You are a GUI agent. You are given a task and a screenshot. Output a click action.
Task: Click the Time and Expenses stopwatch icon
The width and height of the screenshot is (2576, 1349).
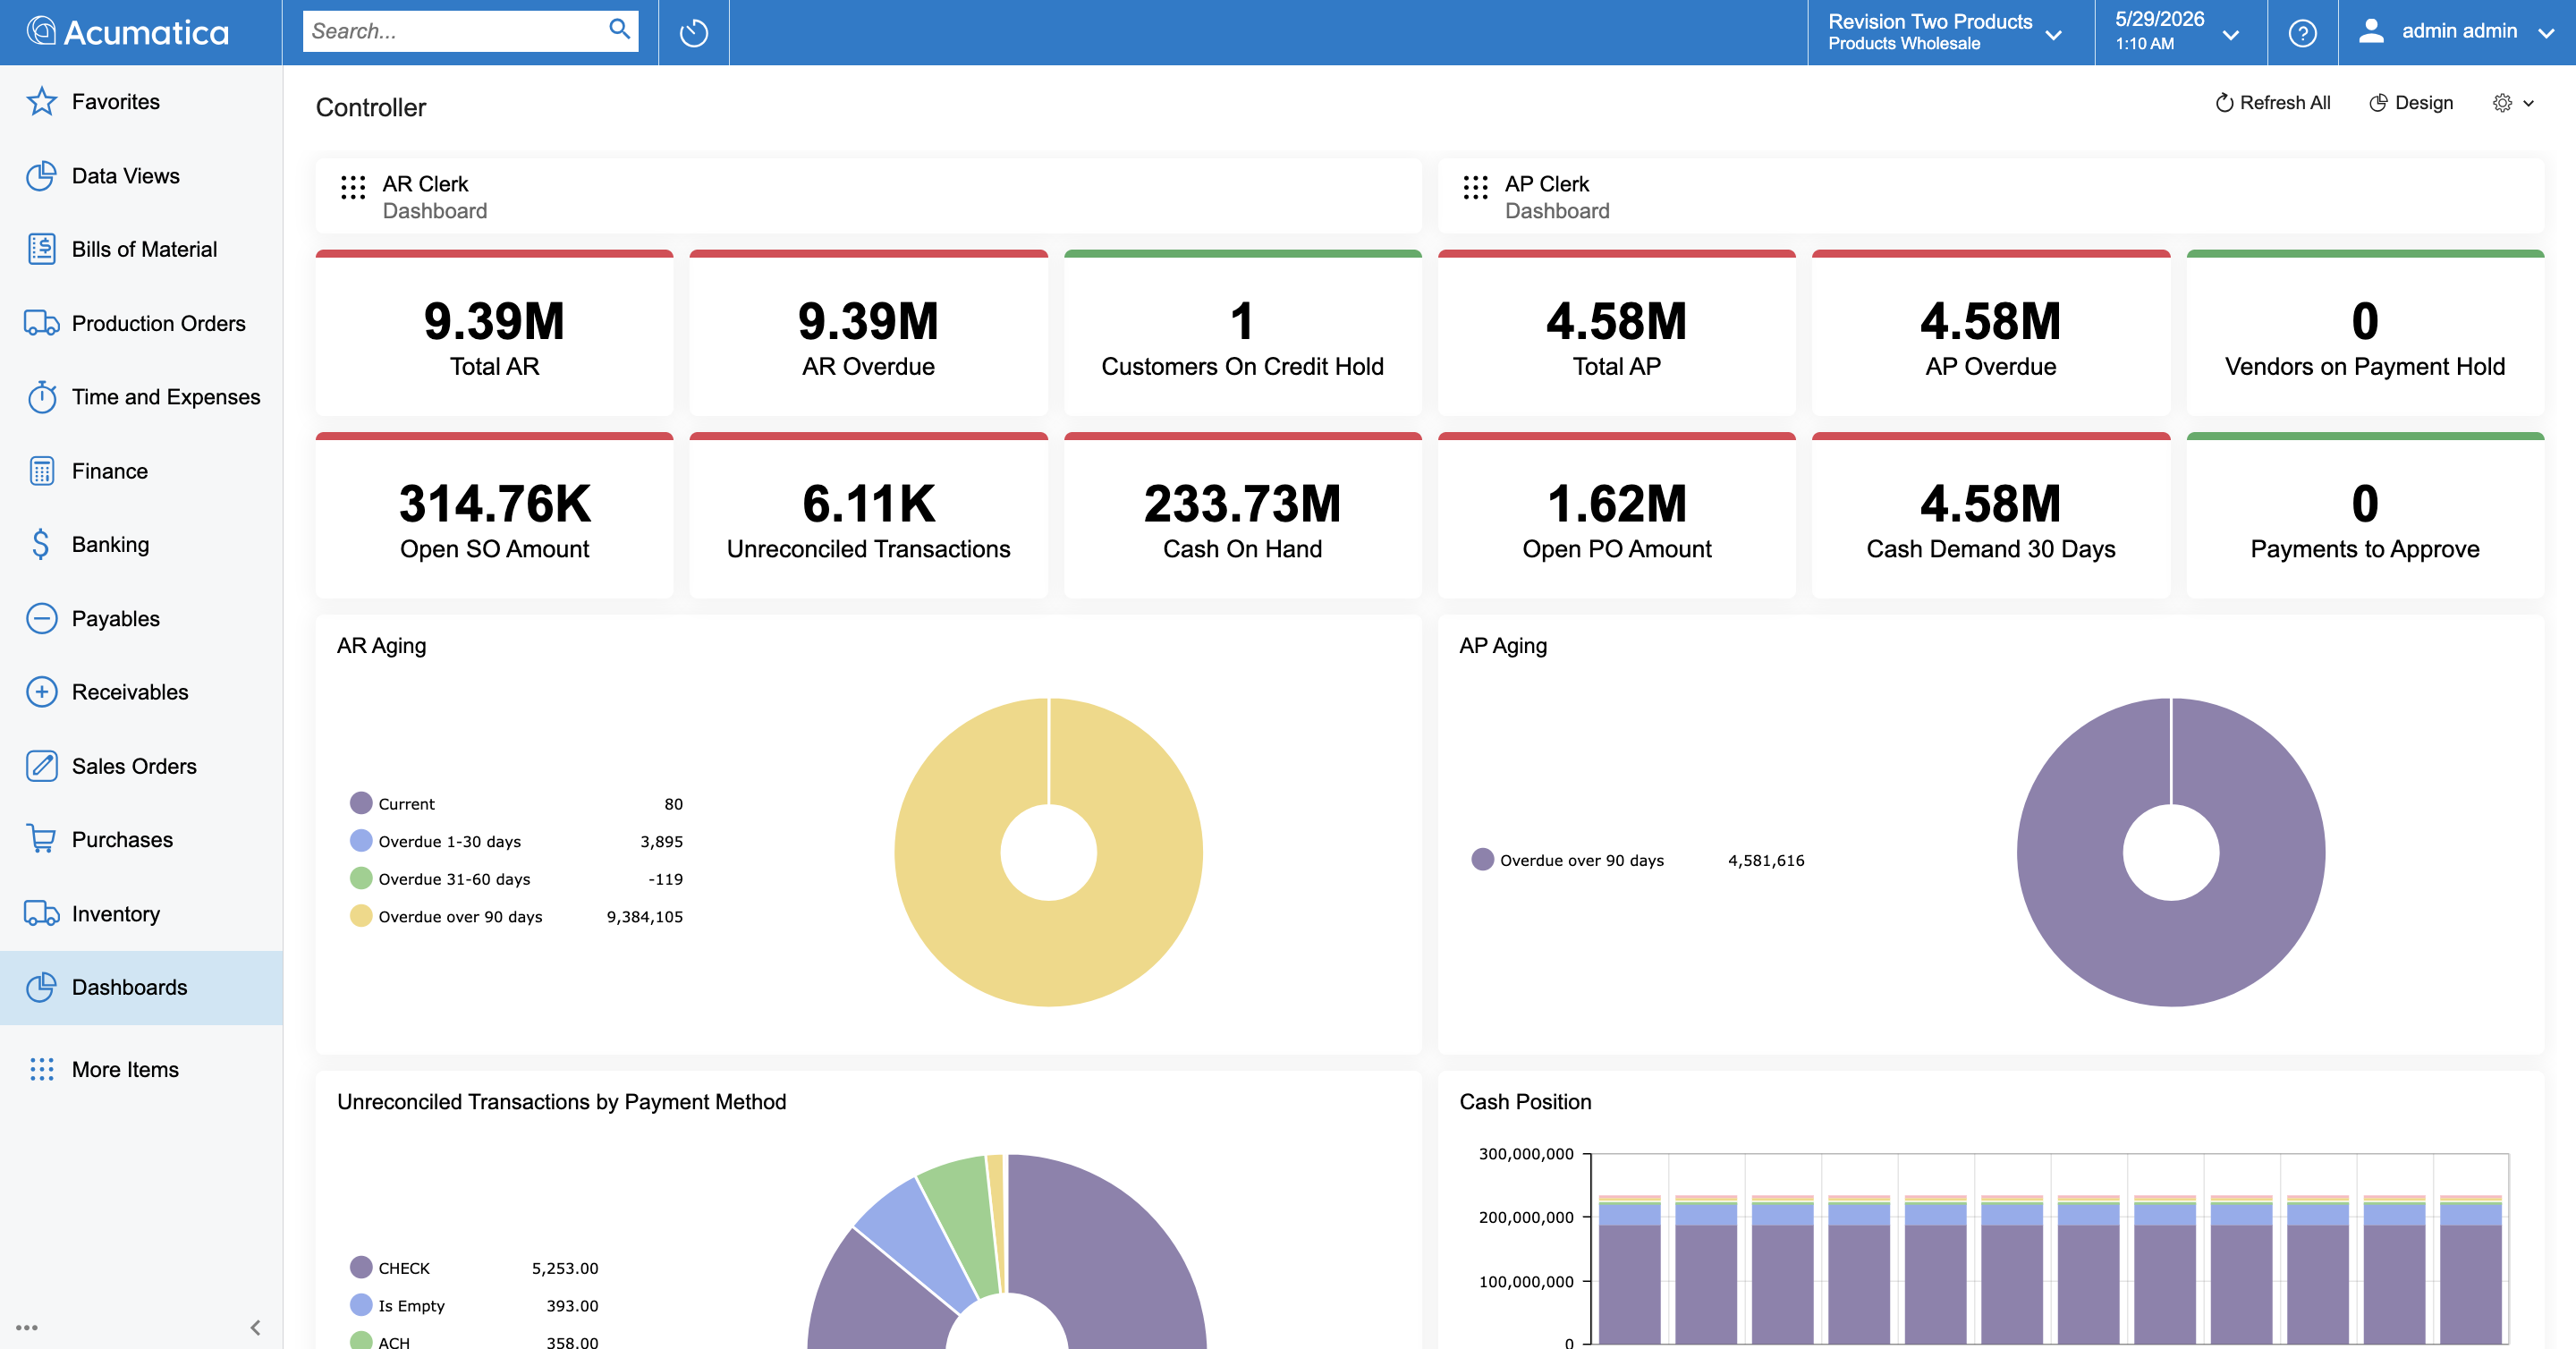[x=41, y=397]
